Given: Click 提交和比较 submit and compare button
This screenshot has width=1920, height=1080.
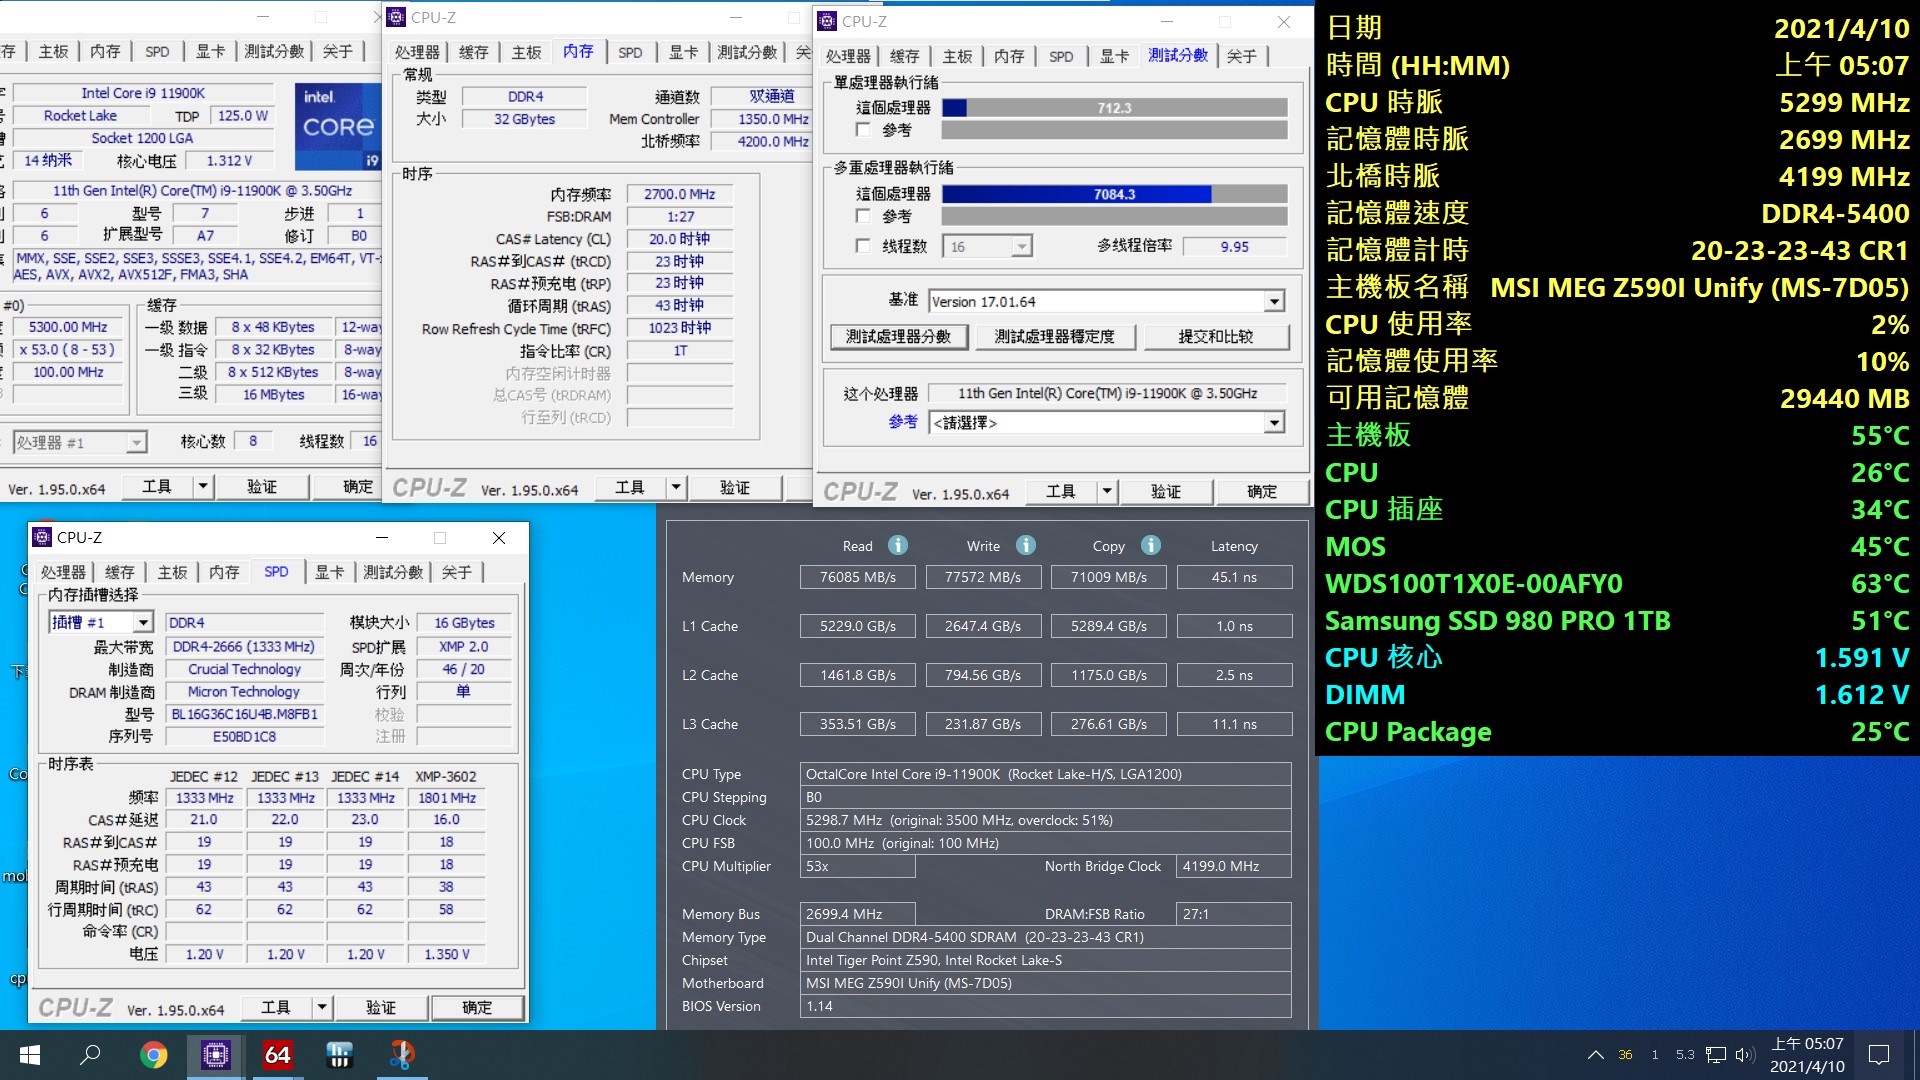Looking at the screenshot, I should [1216, 337].
